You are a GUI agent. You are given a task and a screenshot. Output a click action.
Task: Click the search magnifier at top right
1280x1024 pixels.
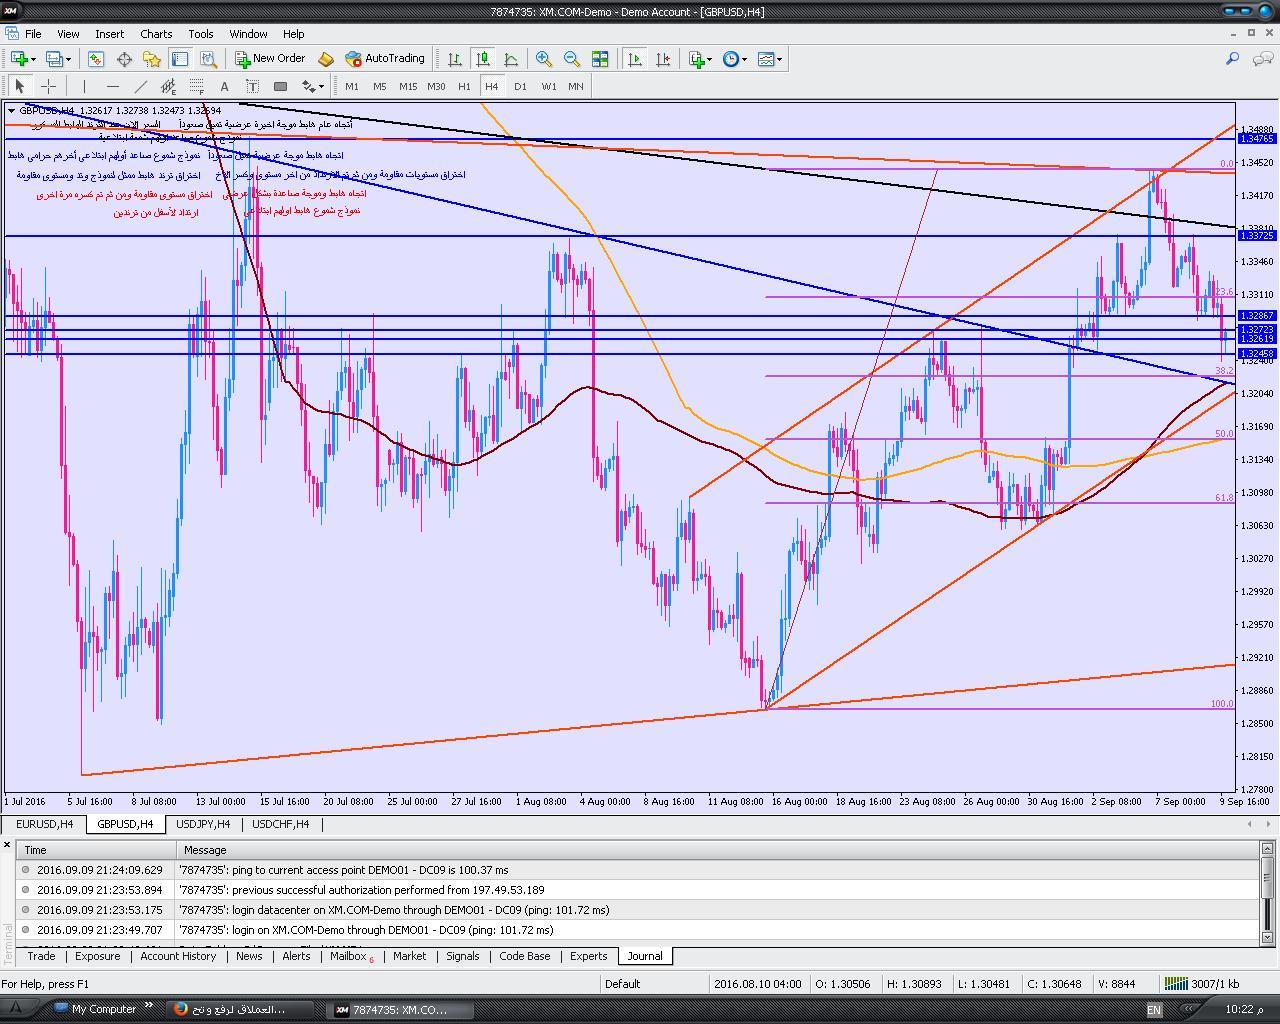click(x=1233, y=59)
